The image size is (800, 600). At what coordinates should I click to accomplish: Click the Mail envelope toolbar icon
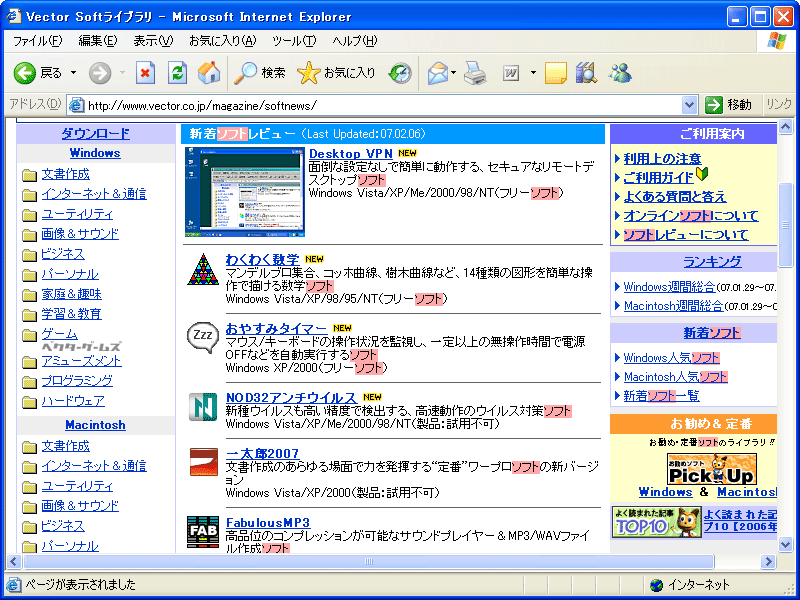437,73
